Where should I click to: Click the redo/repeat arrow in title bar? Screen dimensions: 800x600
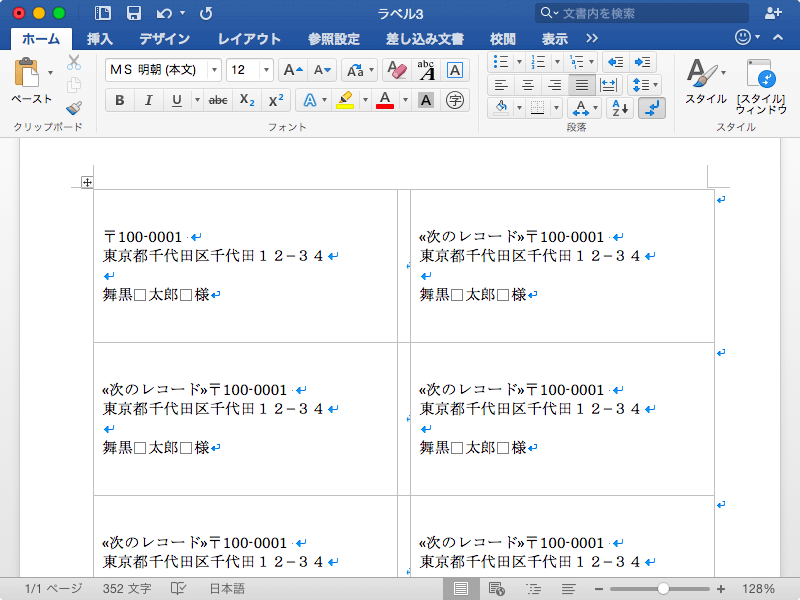206,13
